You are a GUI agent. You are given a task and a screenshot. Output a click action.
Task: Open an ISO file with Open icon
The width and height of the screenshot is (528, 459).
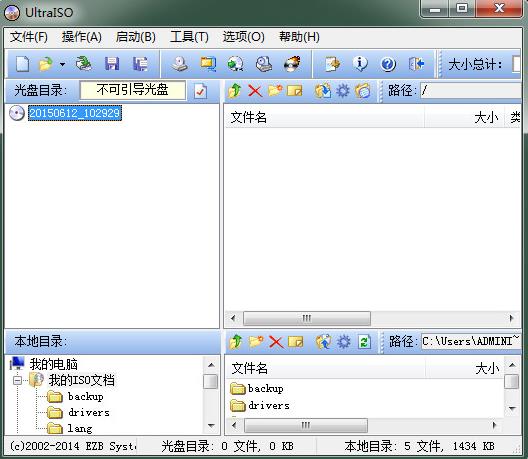[x=46, y=64]
